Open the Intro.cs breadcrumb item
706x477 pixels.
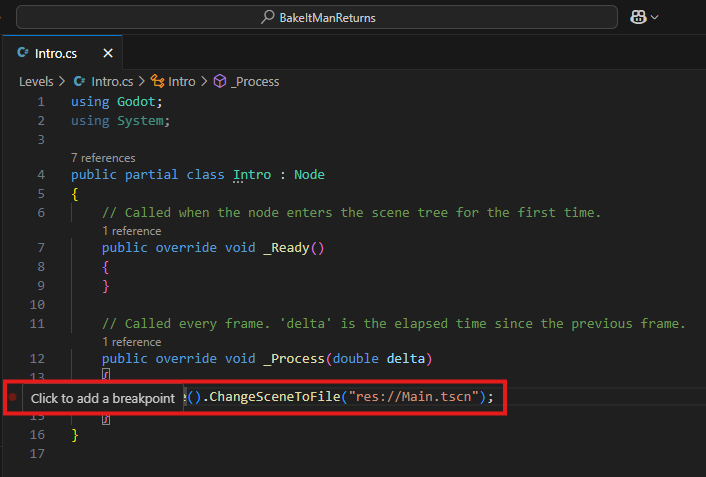coord(112,82)
